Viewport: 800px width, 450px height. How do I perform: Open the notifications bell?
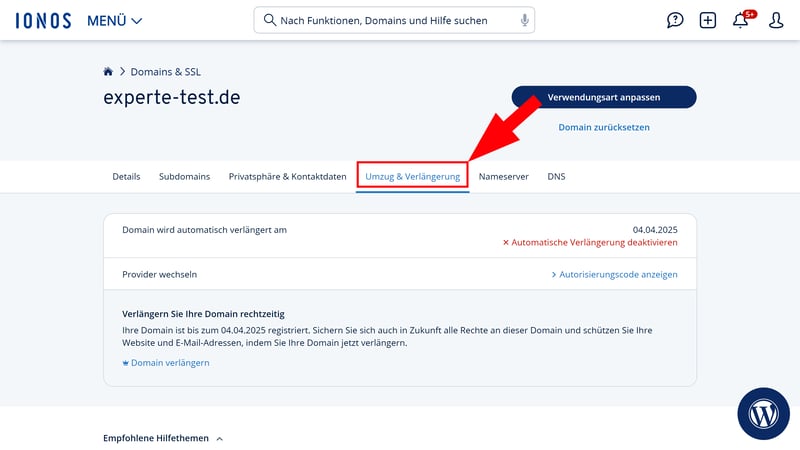pos(741,20)
